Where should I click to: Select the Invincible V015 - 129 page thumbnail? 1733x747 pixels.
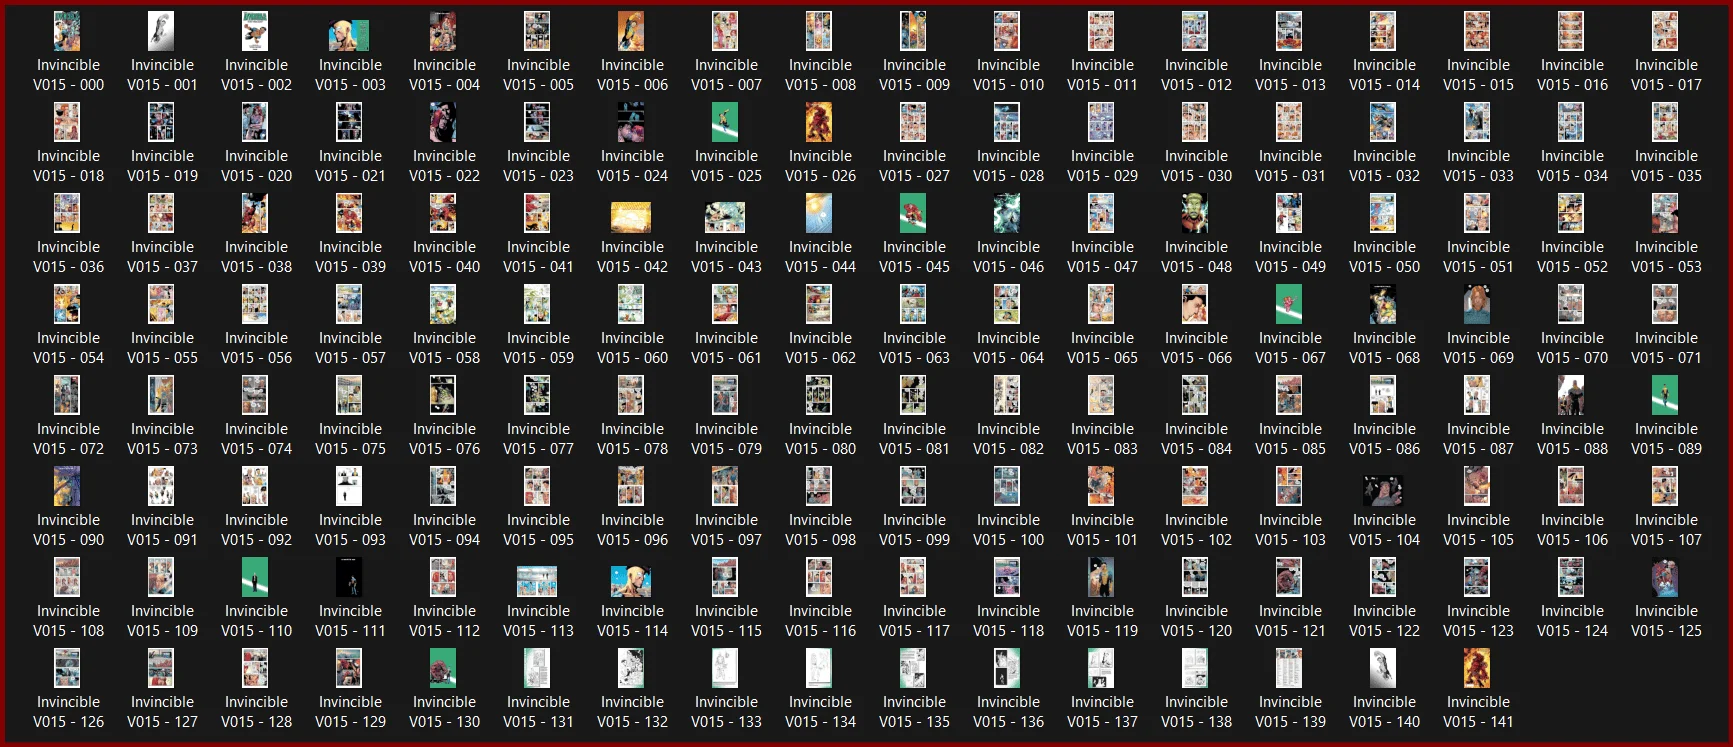pyautogui.click(x=349, y=669)
